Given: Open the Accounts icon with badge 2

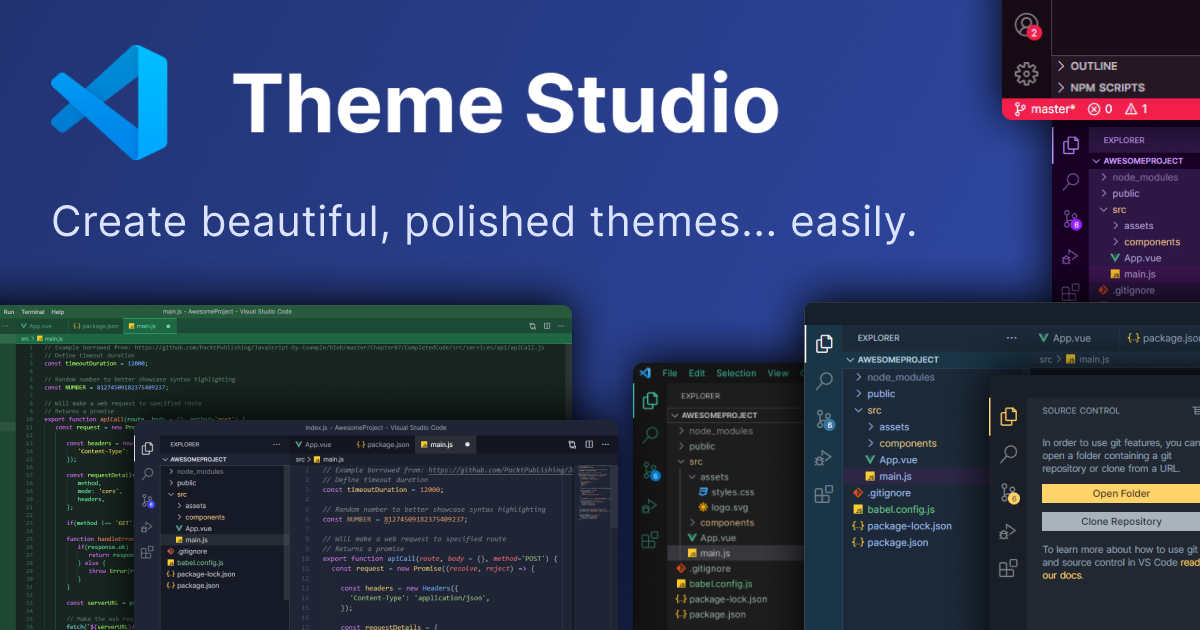Looking at the screenshot, I should tap(1026, 25).
